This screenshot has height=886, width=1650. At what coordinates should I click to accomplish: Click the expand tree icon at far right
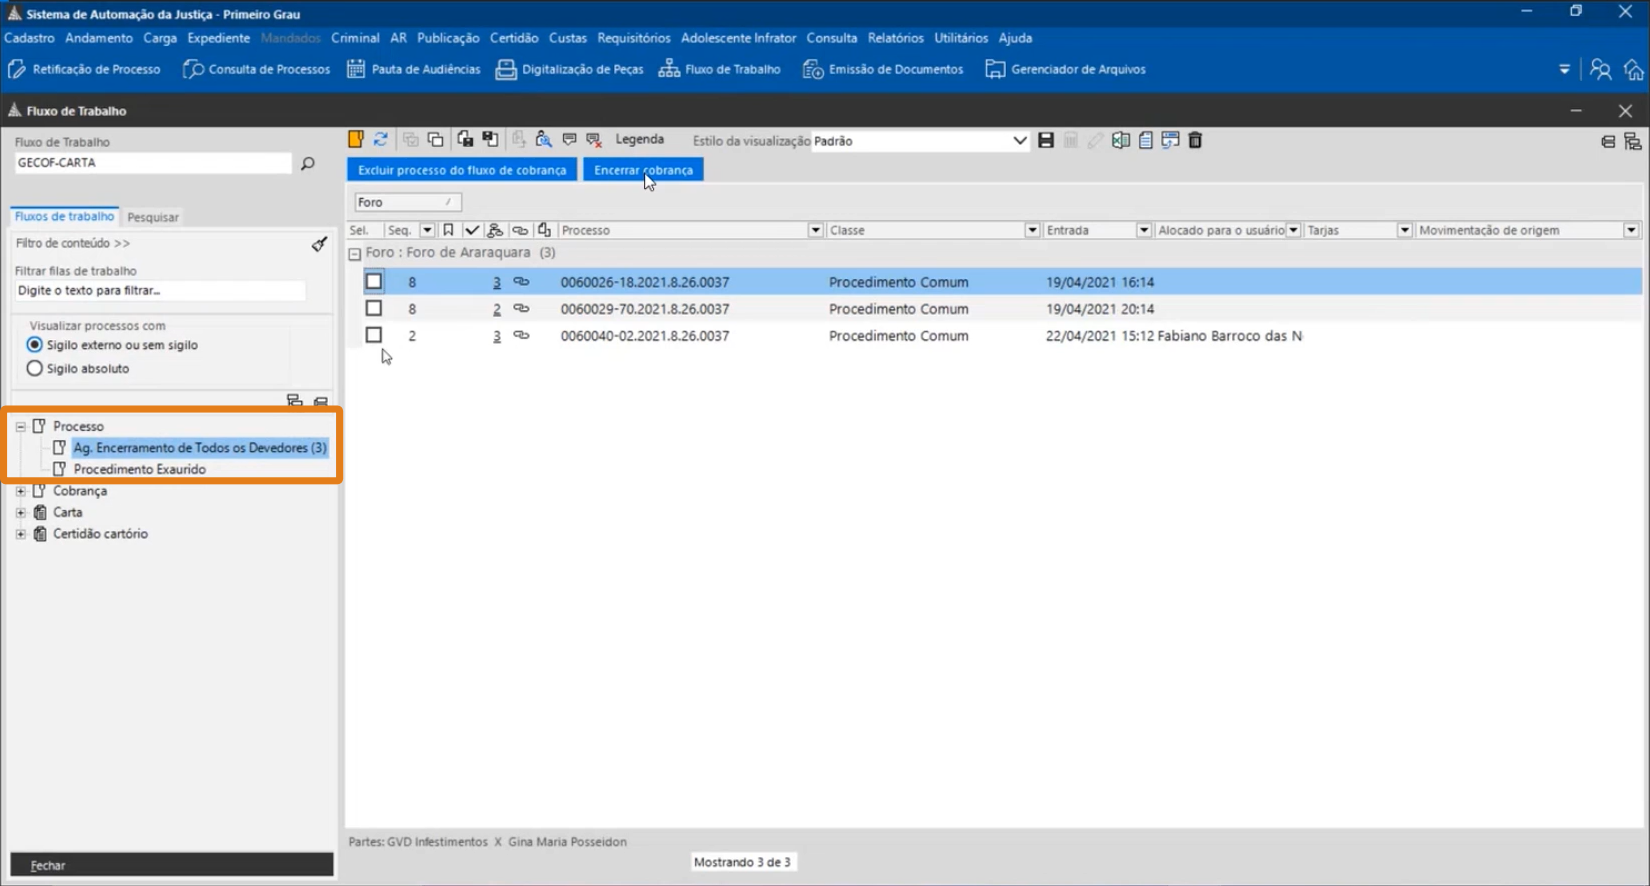click(x=1633, y=142)
